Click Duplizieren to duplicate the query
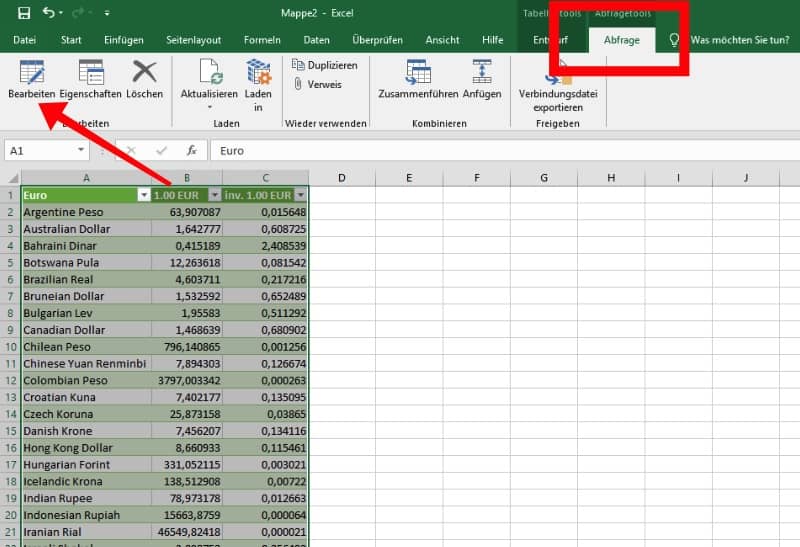 coord(324,64)
